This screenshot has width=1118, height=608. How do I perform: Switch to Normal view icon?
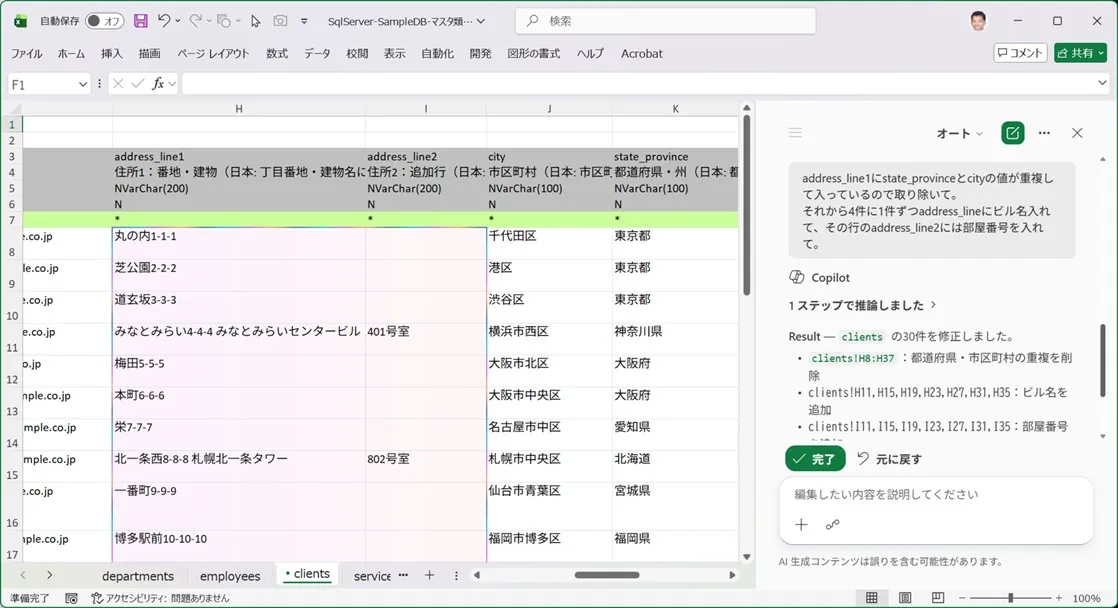(x=871, y=598)
